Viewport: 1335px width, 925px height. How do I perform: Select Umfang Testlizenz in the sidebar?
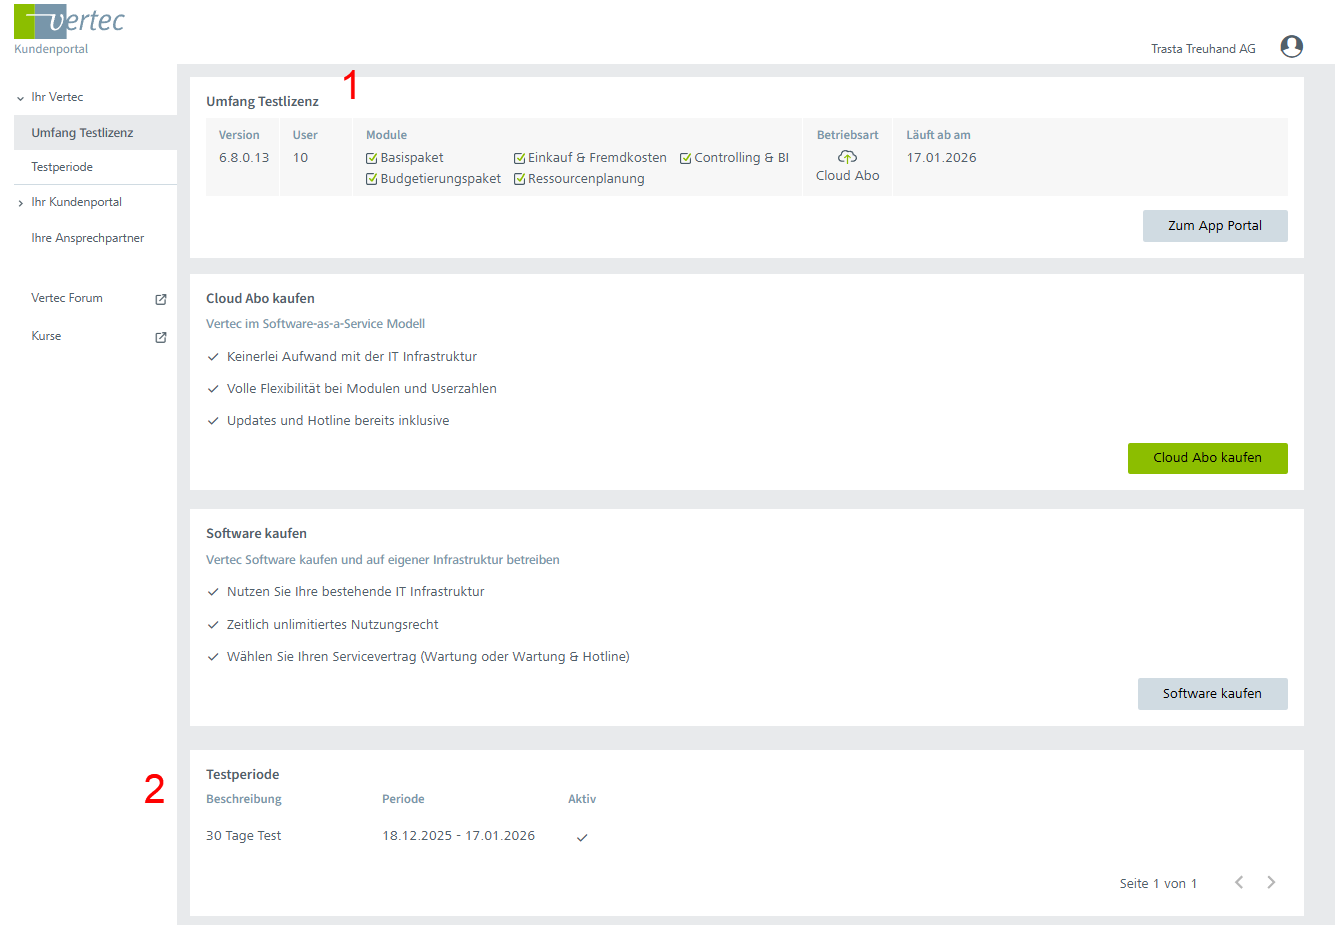coord(82,133)
